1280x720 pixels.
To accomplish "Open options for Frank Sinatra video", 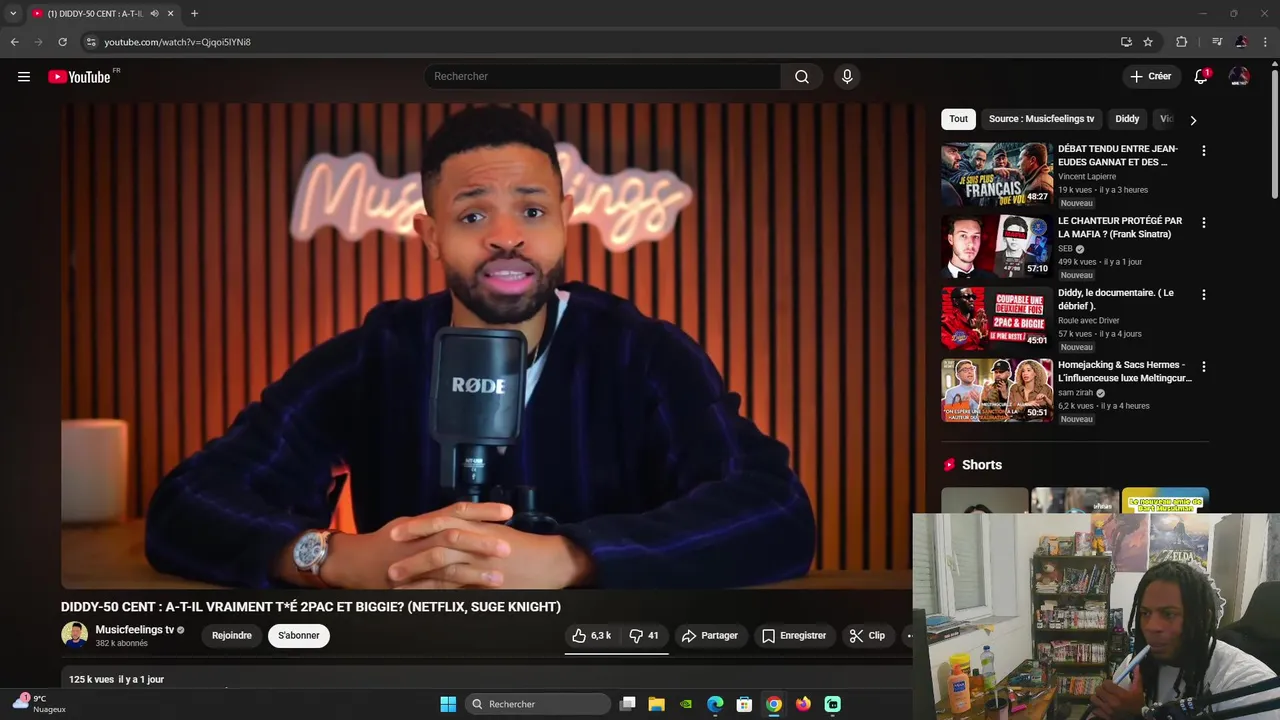I will tap(1203, 223).
